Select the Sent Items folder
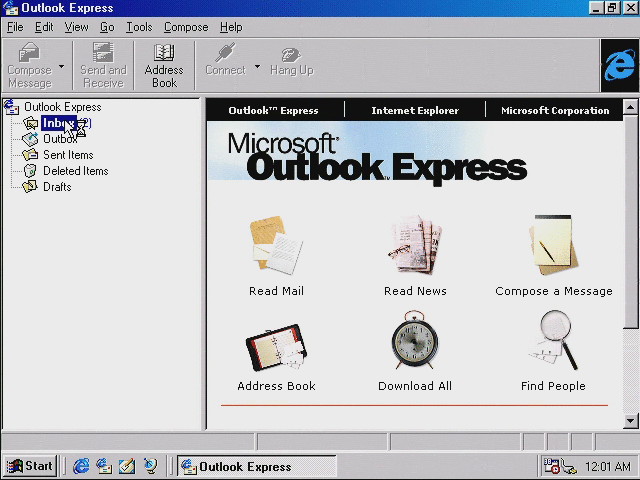 (68, 155)
